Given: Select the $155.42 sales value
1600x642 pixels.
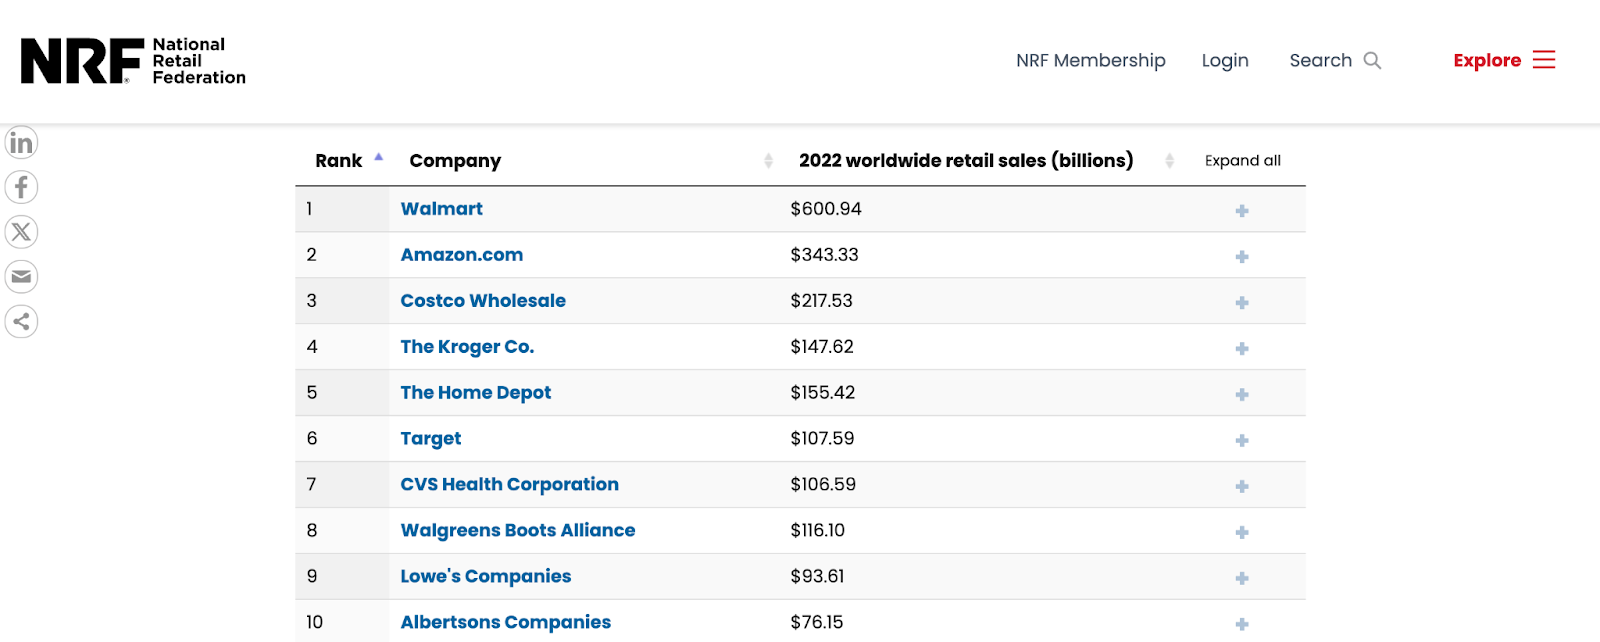Looking at the screenshot, I should (x=823, y=393).
